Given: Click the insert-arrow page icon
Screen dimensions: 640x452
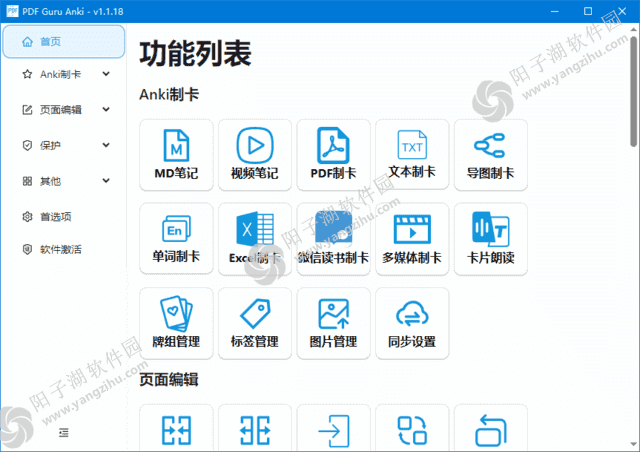Looking at the screenshot, I should [x=333, y=430].
